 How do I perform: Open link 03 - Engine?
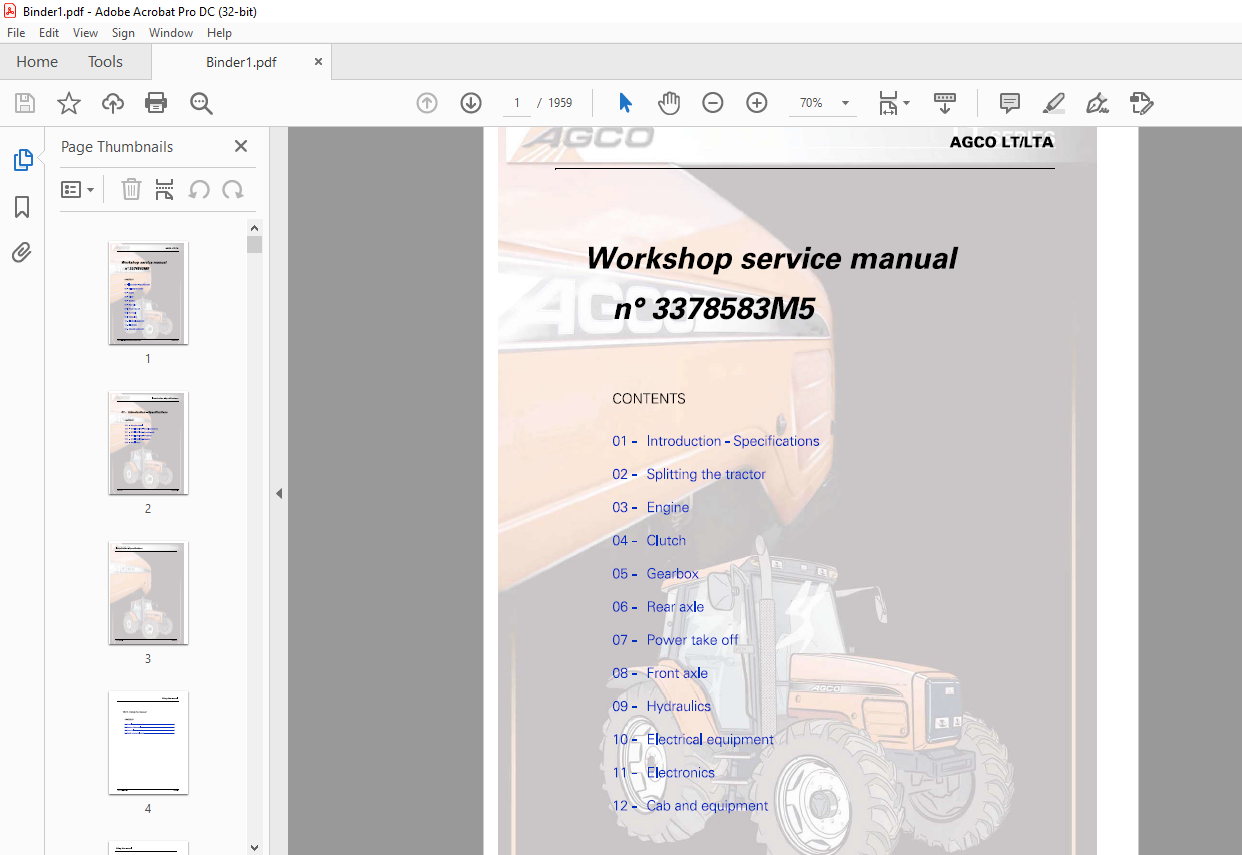(x=651, y=507)
